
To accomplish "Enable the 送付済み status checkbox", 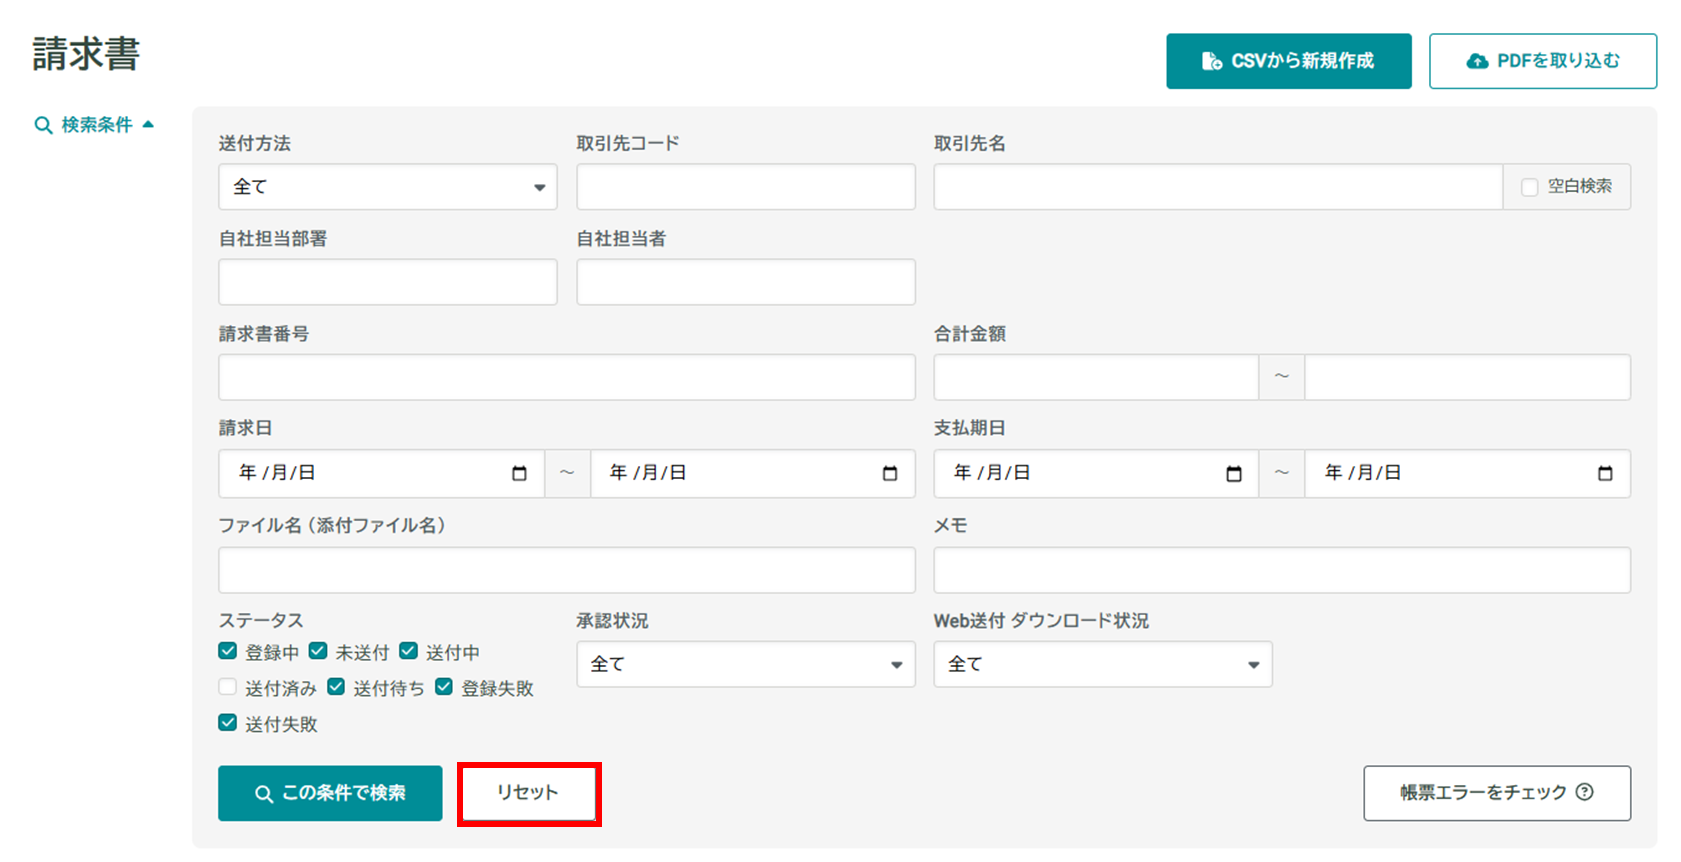I will pos(228,687).
